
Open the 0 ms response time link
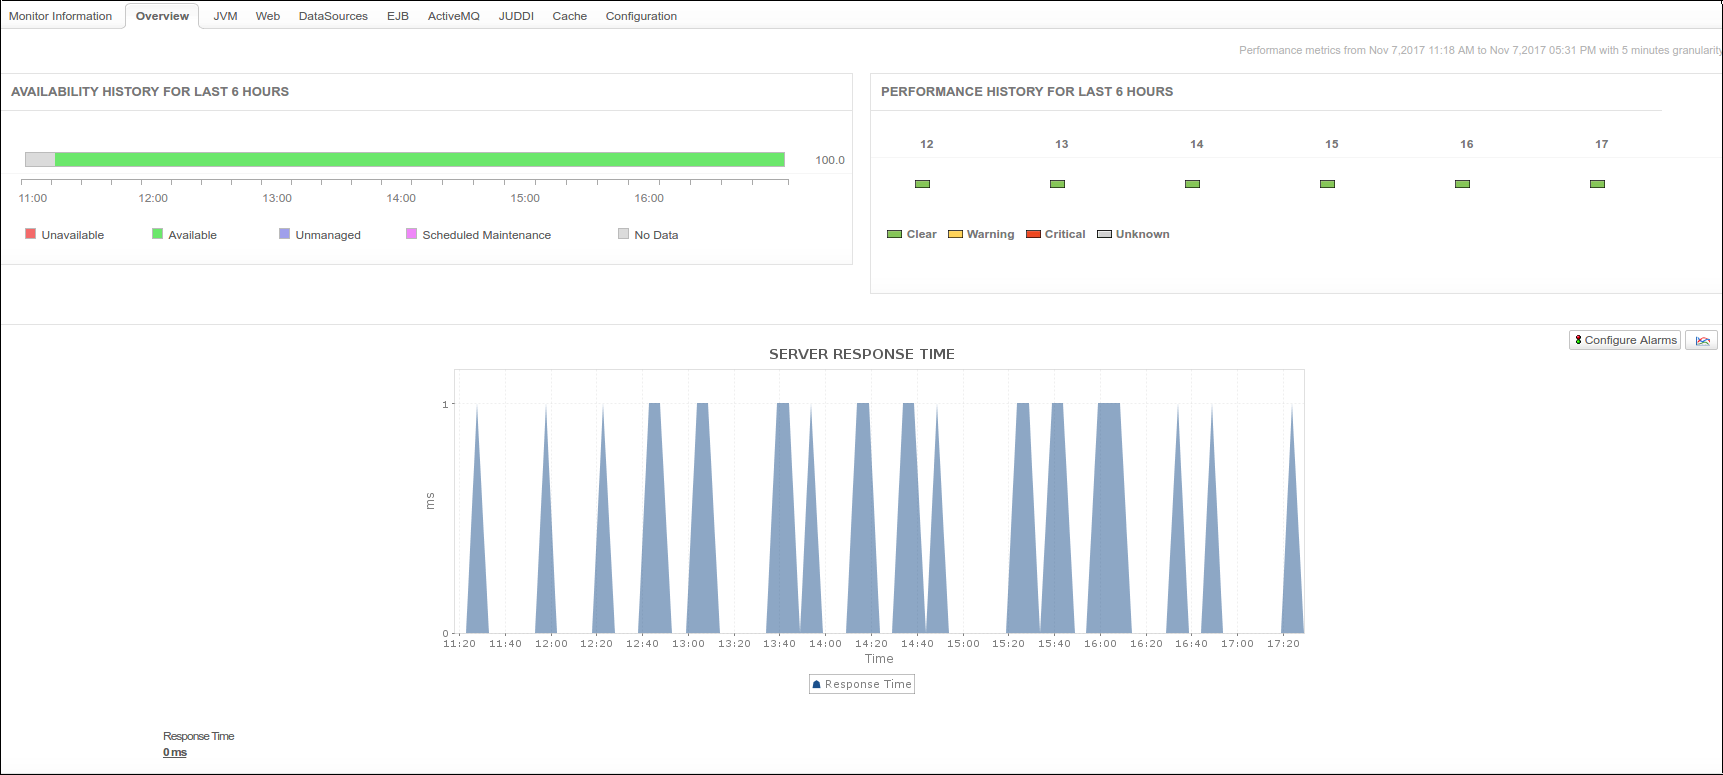175,753
